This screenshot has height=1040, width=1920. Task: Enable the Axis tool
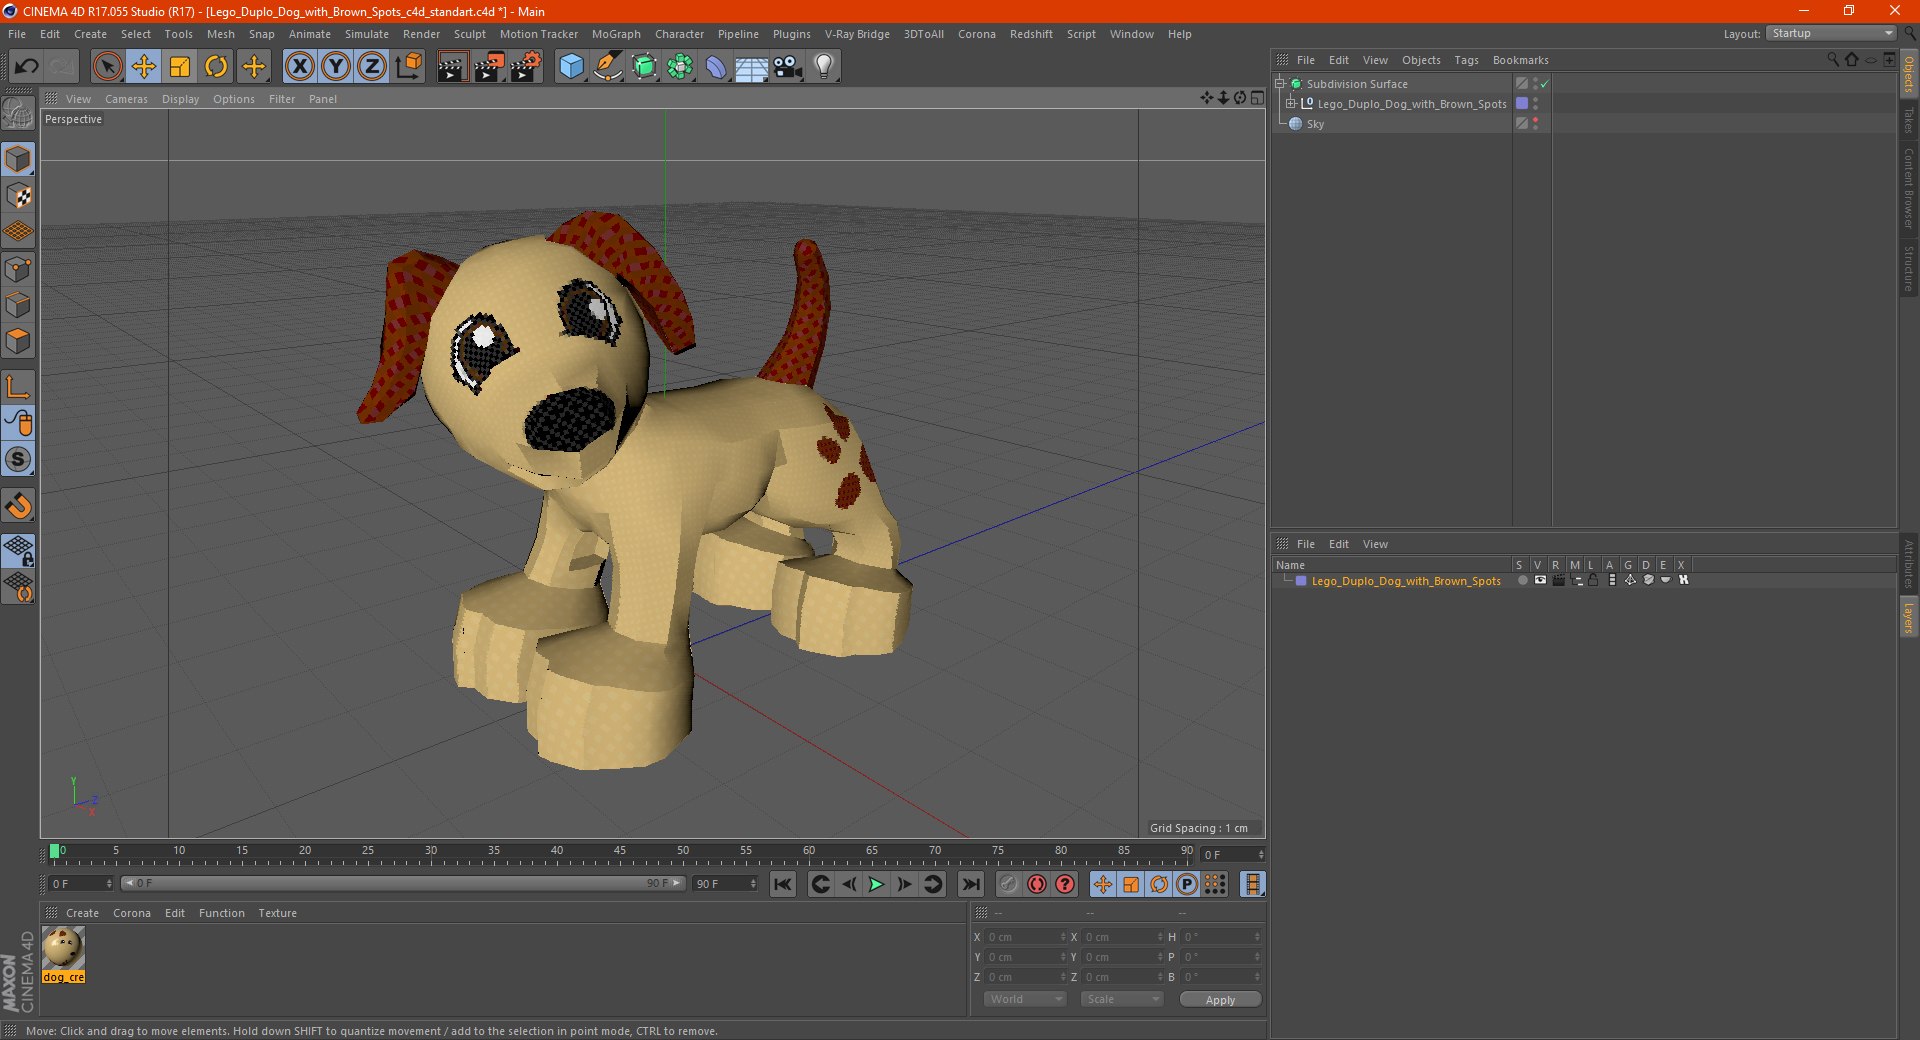click(18, 387)
